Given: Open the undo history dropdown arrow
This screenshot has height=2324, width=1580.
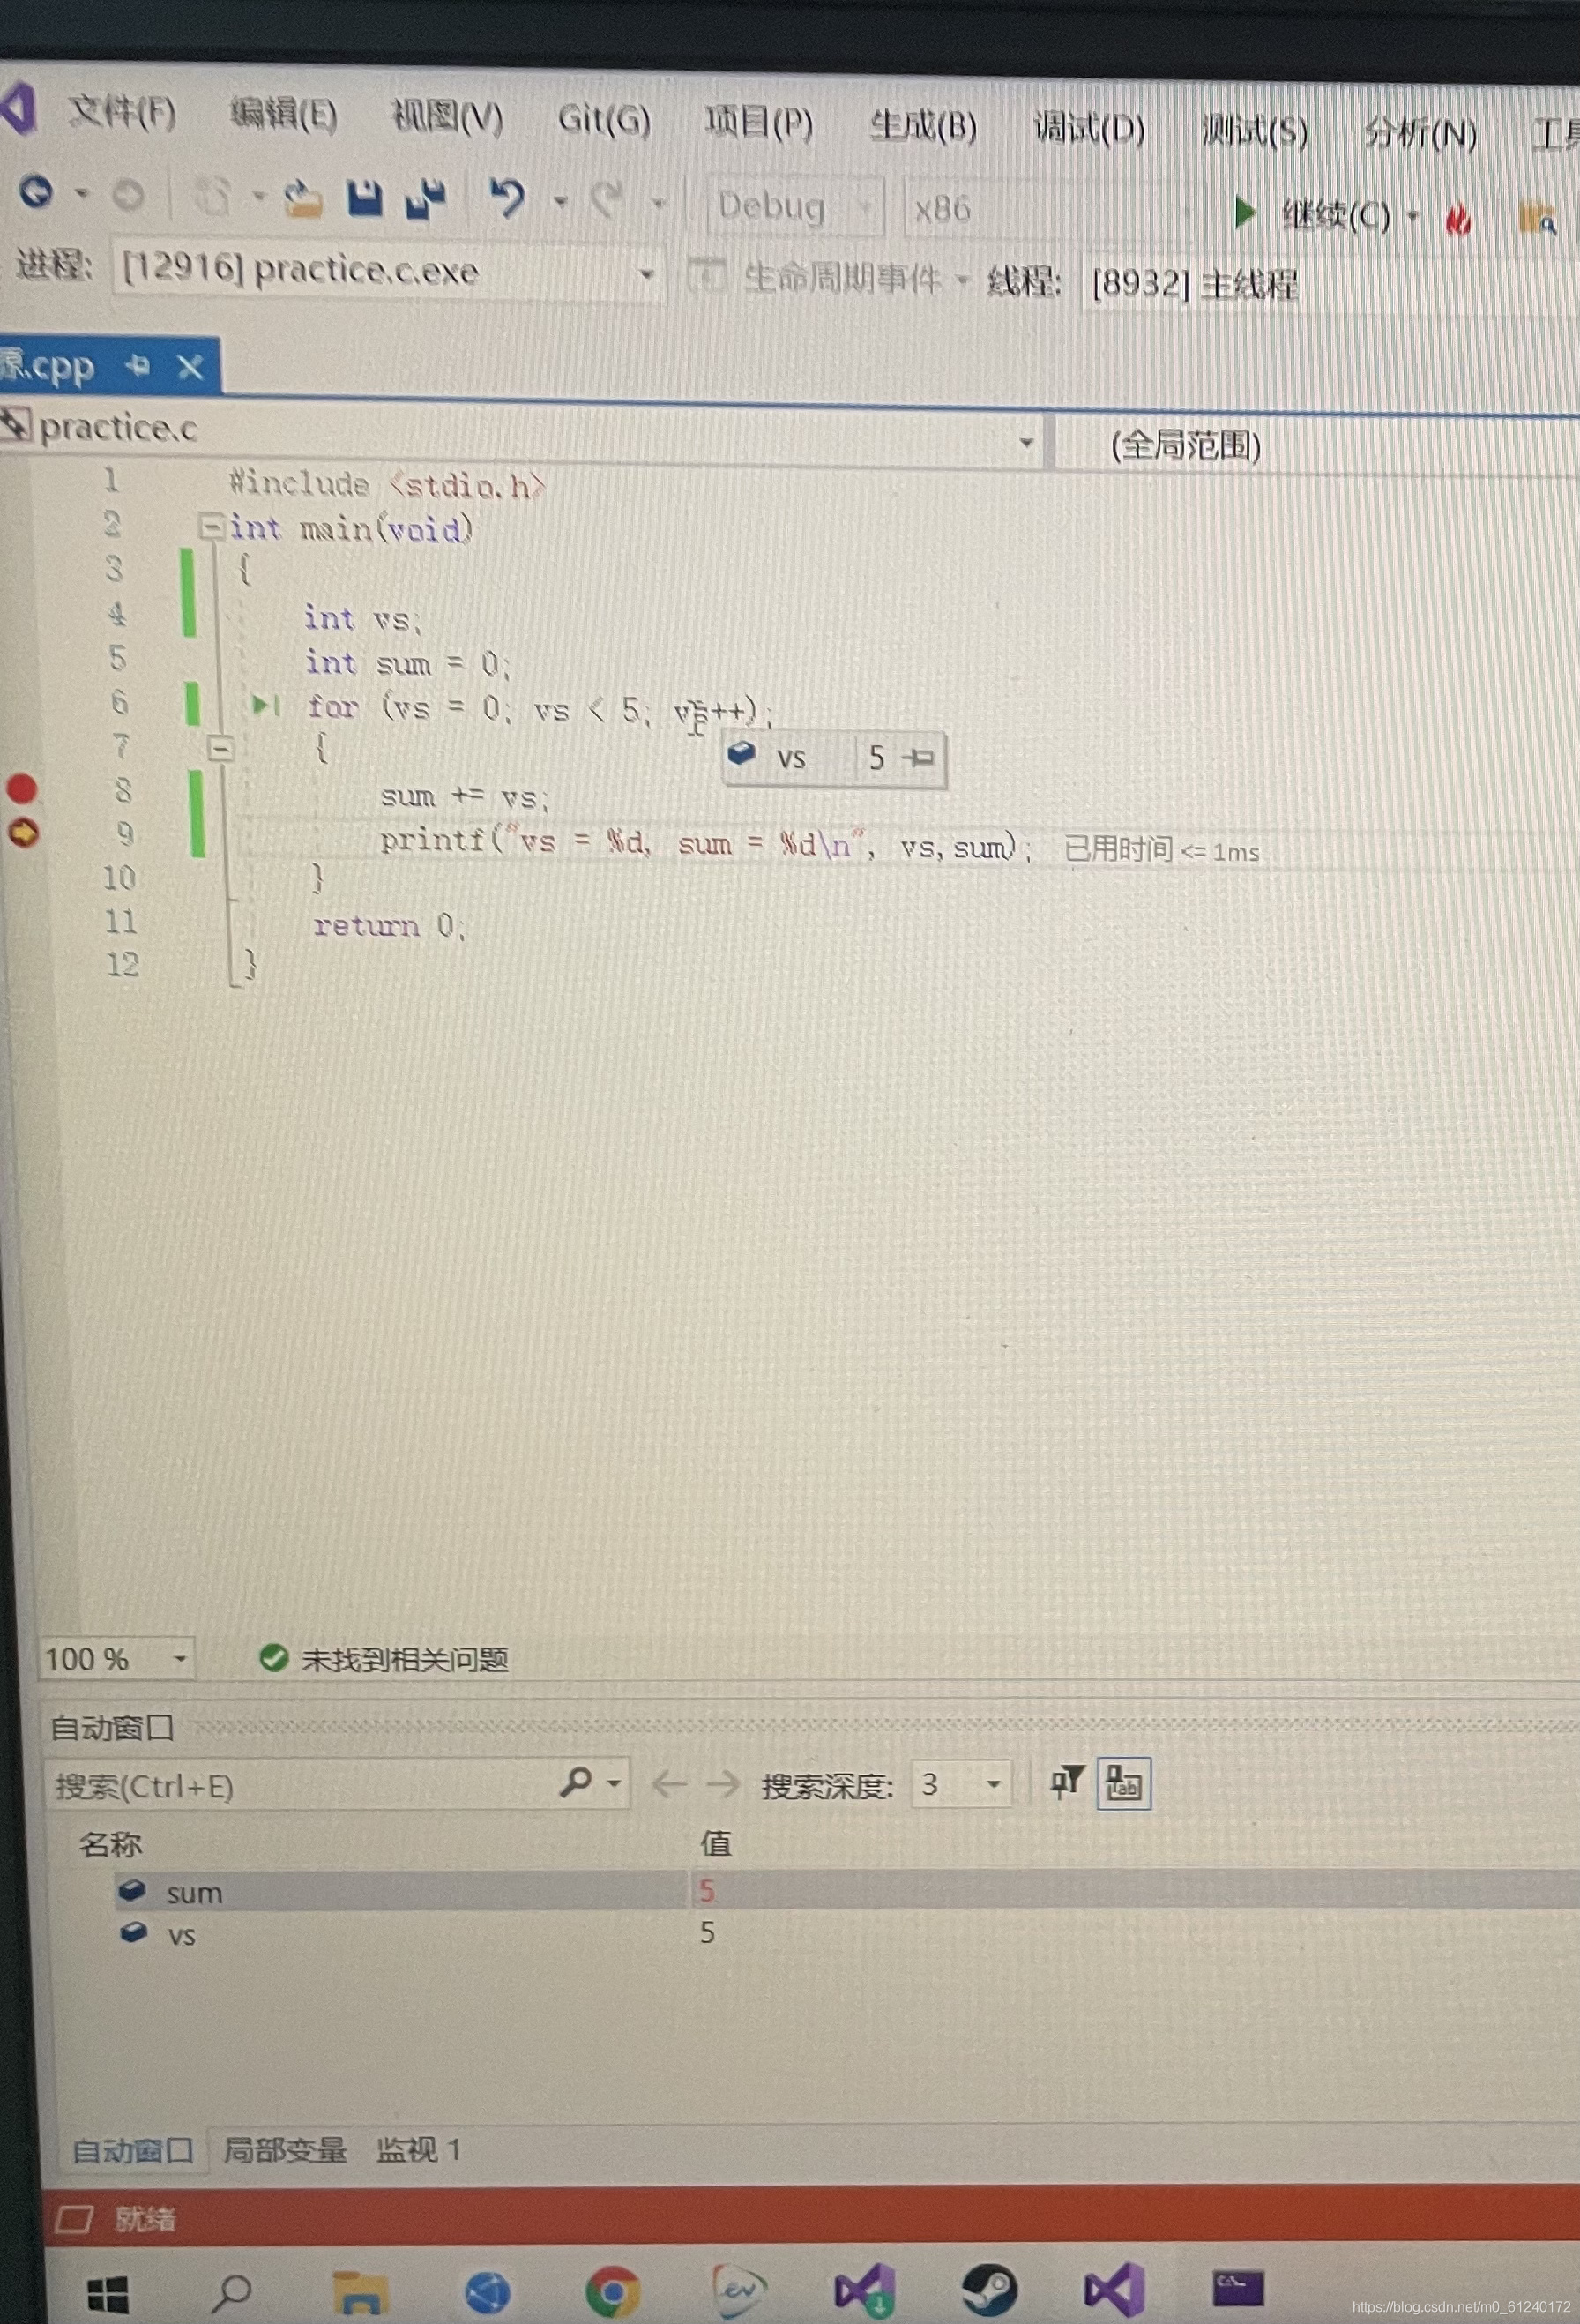Looking at the screenshot, I should (560, 201).
